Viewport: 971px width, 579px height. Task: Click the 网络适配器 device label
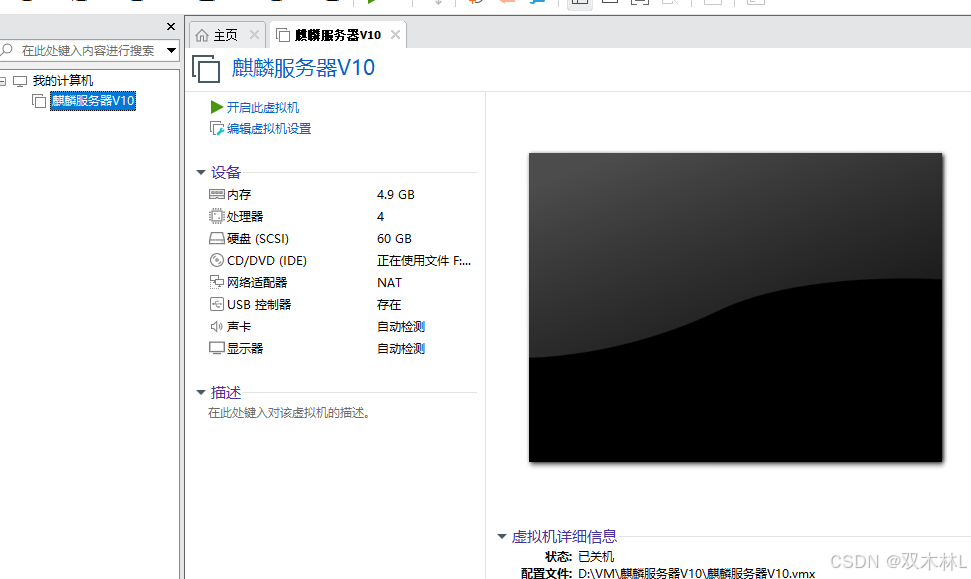[257, 282]
